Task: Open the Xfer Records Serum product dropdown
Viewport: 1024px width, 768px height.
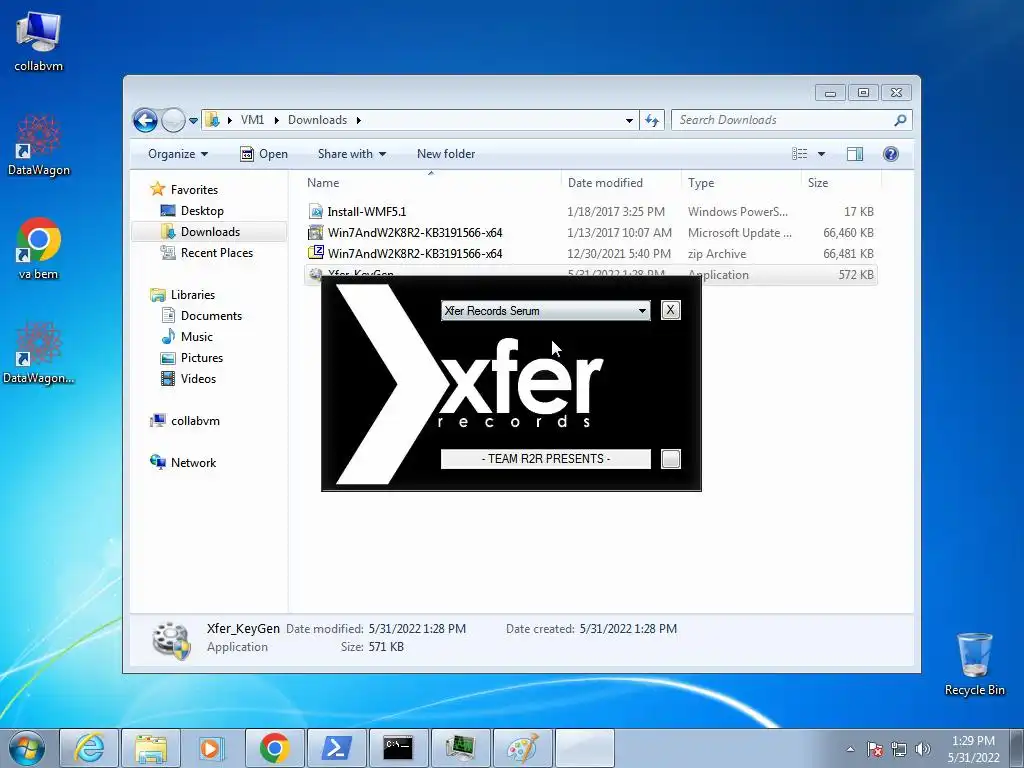Action: click(x=545, y=311)
